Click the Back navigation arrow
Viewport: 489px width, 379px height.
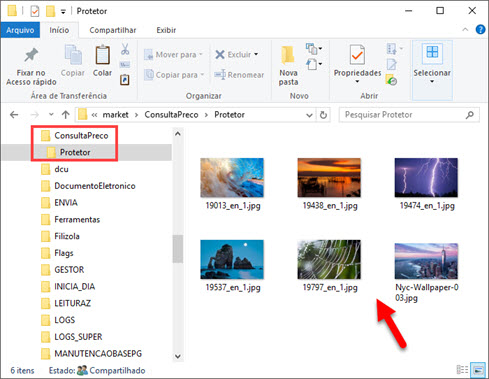click(x=14, y=115)
